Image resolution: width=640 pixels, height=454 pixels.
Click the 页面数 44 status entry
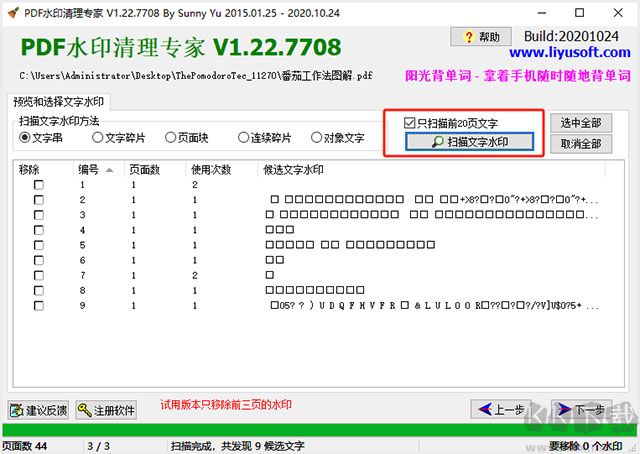click(x=24, y=446)
